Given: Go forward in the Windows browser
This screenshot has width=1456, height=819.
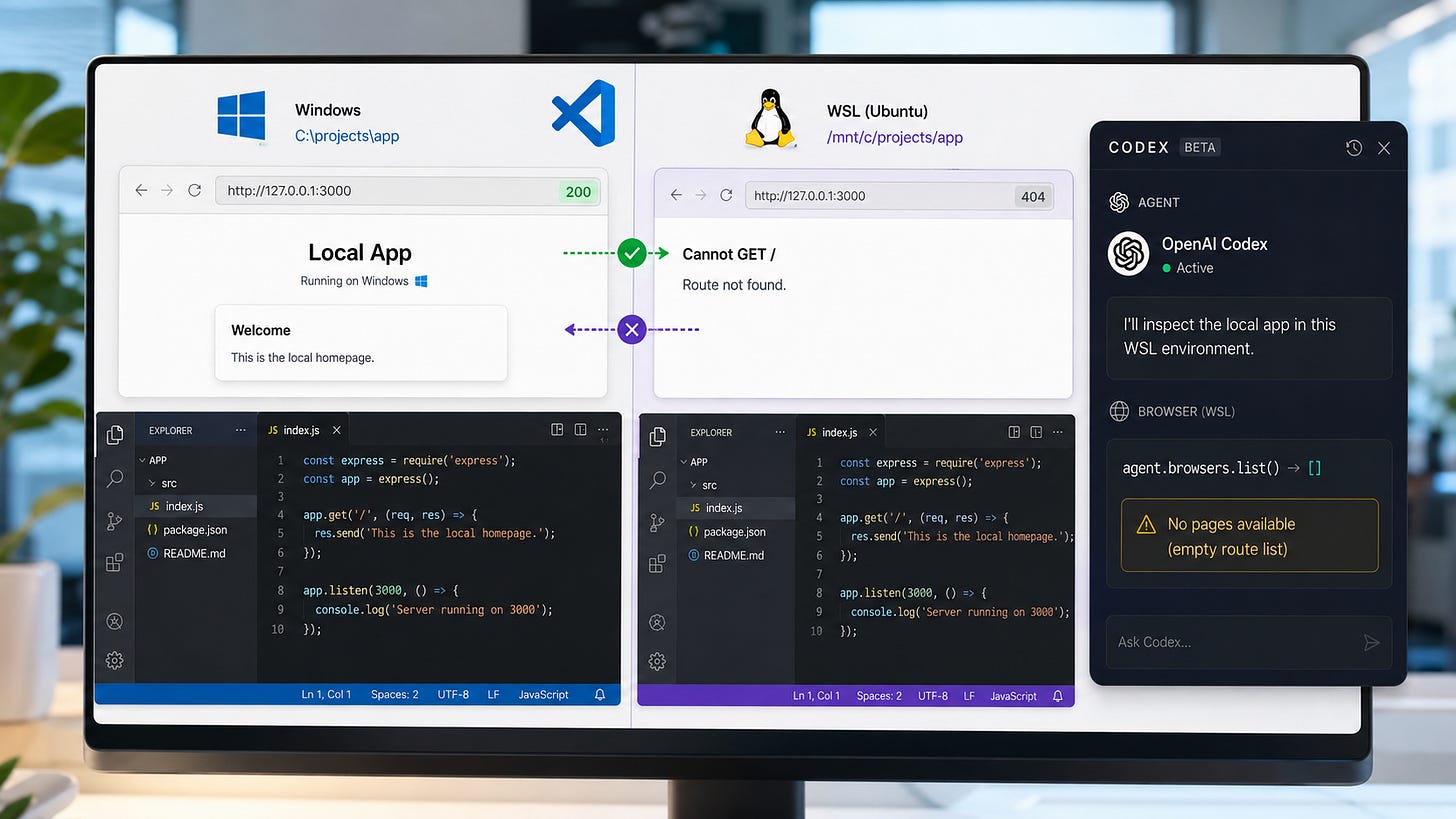Looking at the screenshot, I should (167, 190).
